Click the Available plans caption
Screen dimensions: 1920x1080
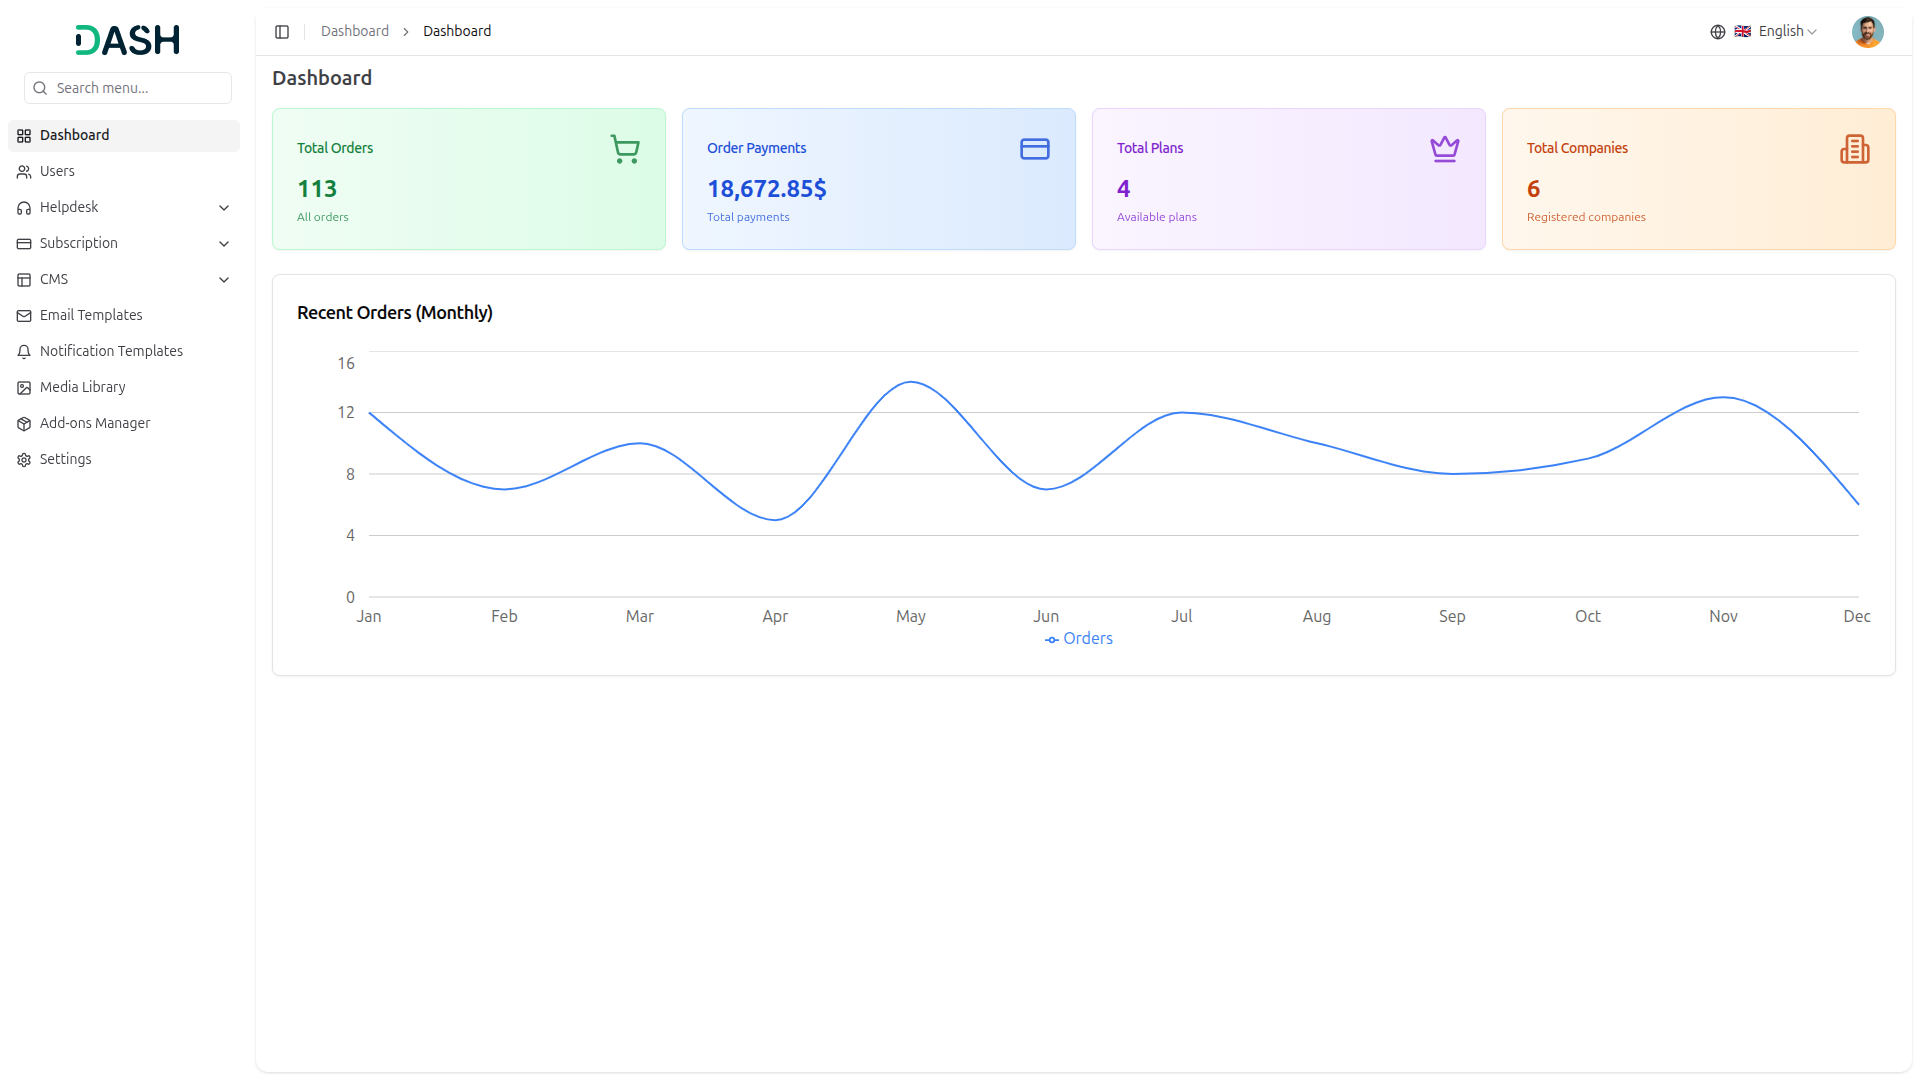pyautogui.click(x=1157, y=217)
